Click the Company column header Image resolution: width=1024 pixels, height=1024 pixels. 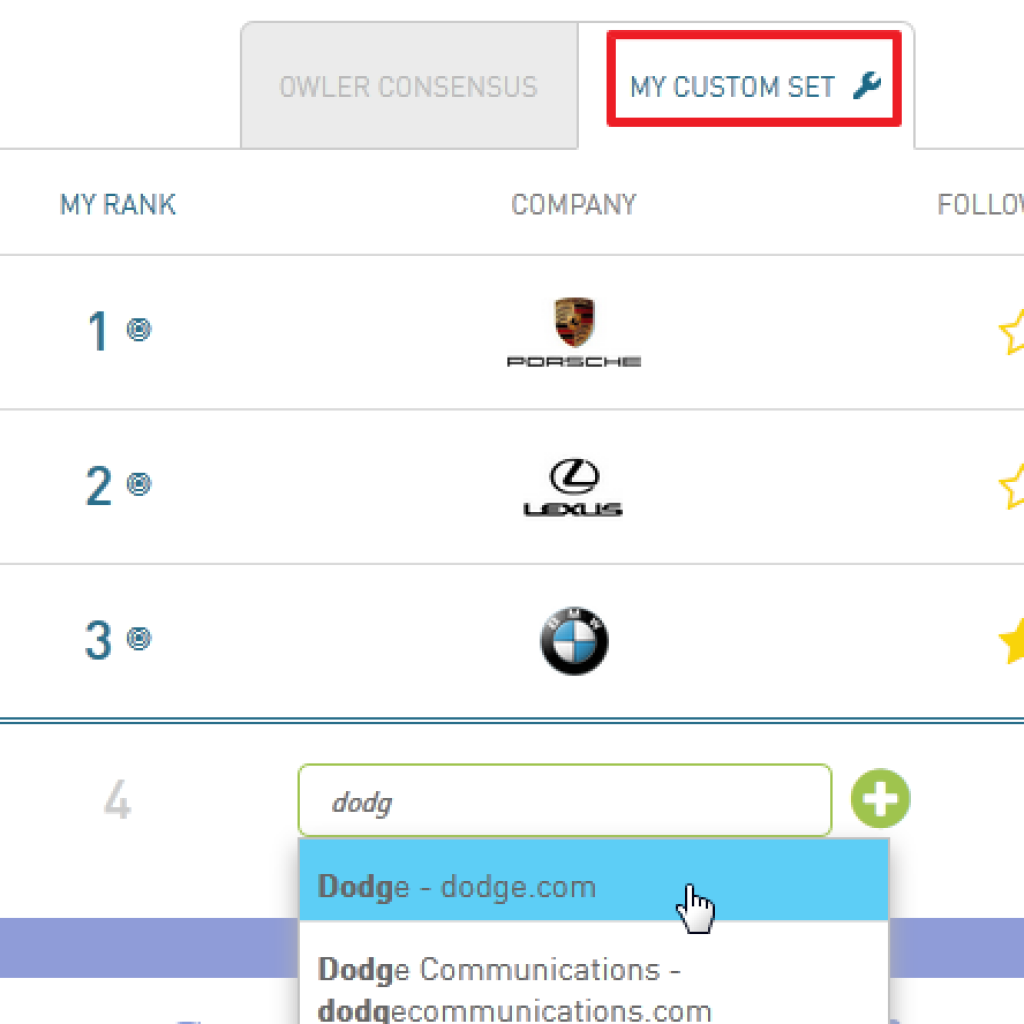(573, 205)
